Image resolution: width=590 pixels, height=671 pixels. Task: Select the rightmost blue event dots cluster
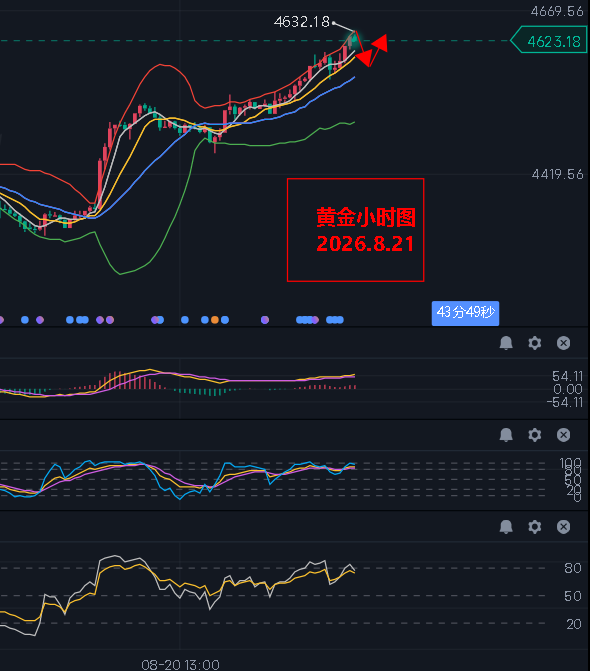[x=335, y=320]
